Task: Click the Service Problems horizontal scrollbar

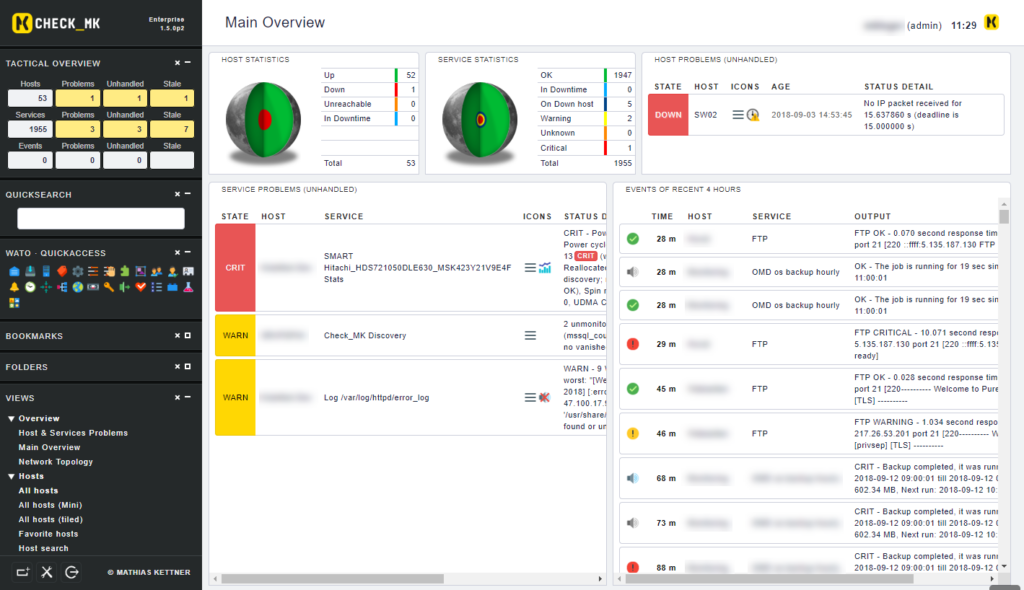Action: tap(332, 579)
